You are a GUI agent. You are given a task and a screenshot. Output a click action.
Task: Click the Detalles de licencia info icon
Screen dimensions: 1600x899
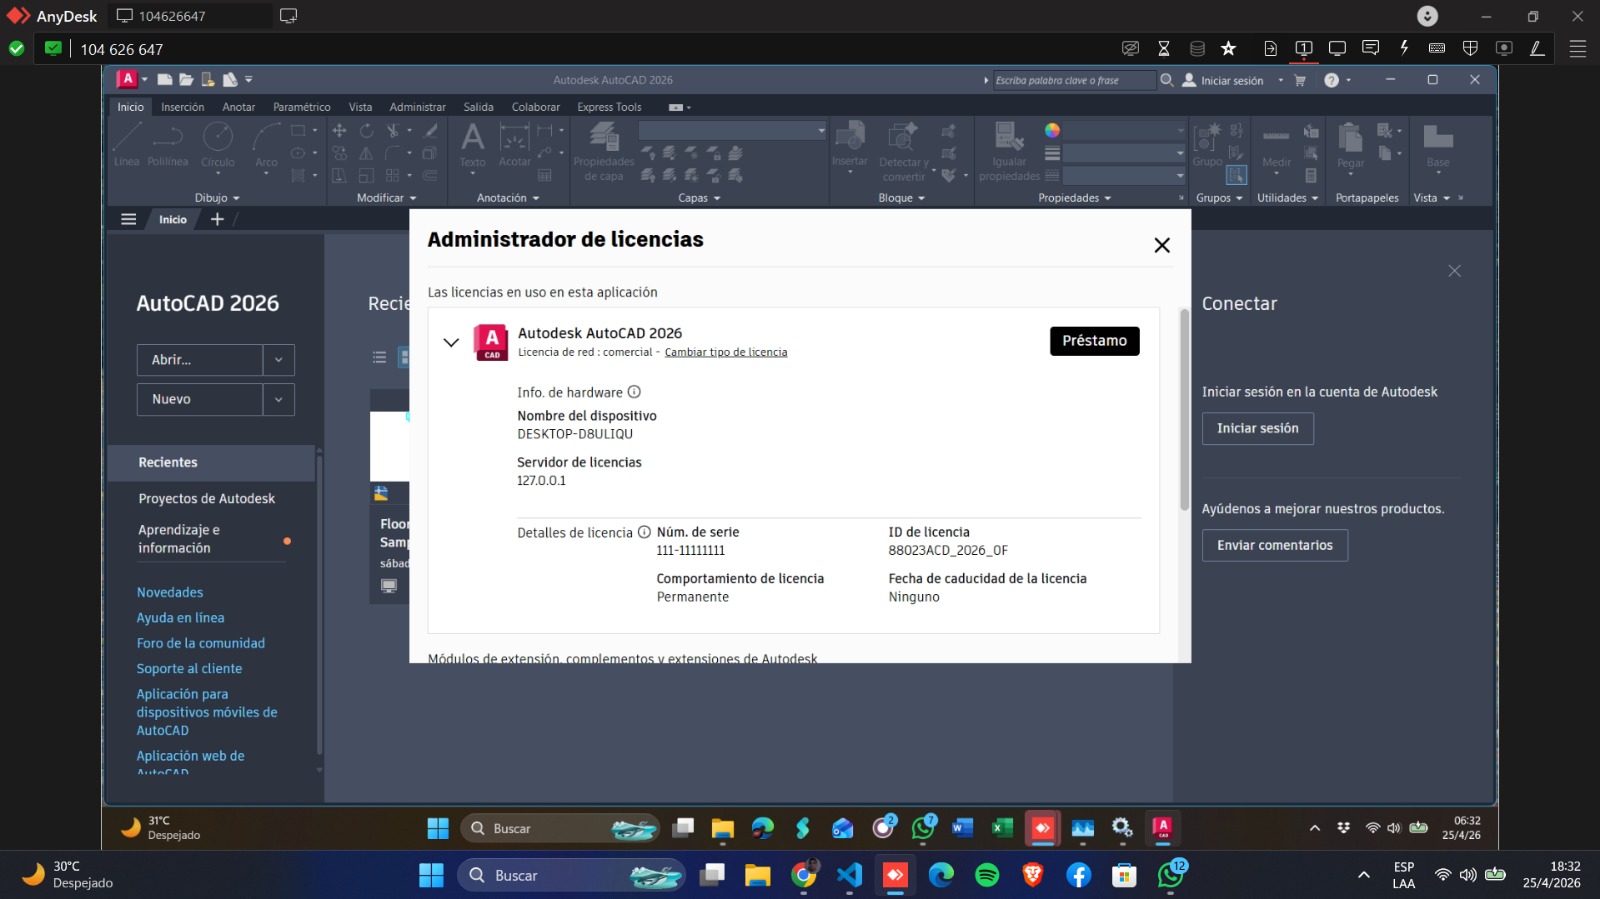pyautogui.click(x=644, y=532)
